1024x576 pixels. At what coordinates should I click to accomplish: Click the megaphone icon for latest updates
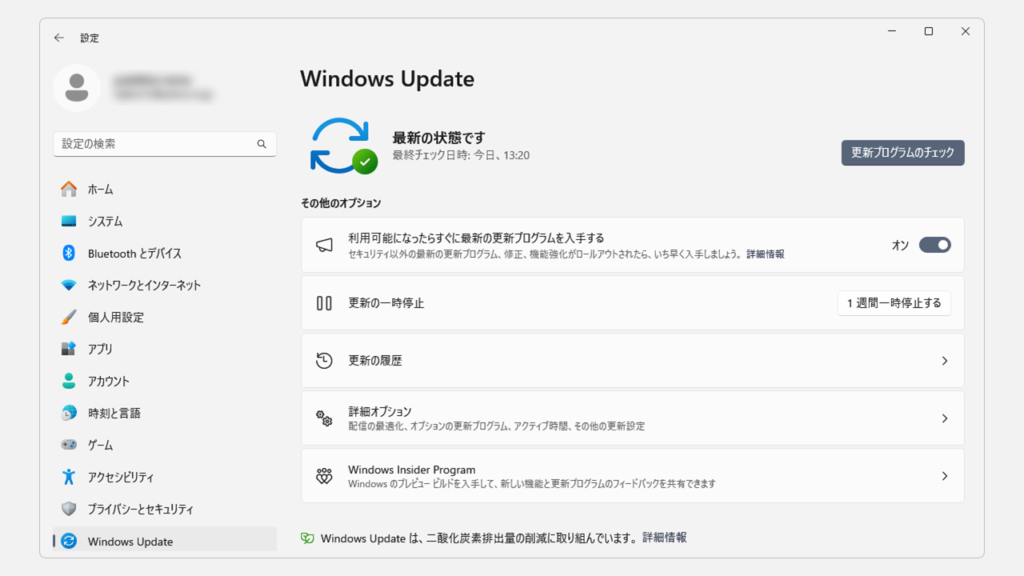(x=324, y=245)
